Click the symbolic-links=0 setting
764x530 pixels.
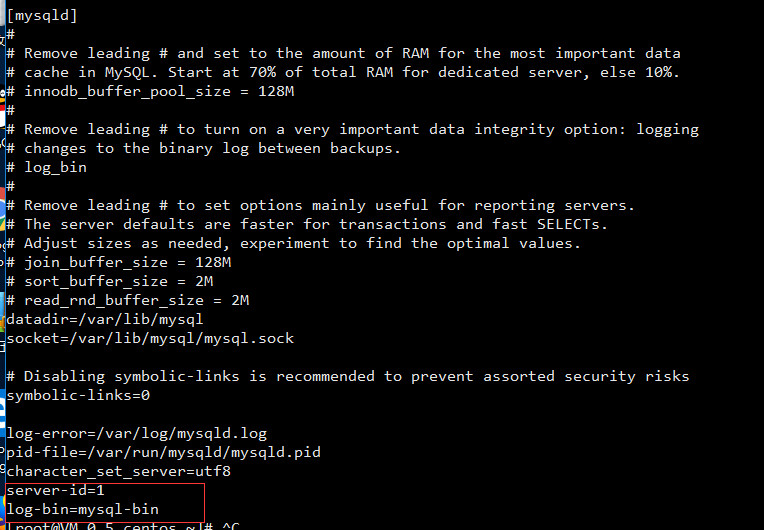point(78,395)
